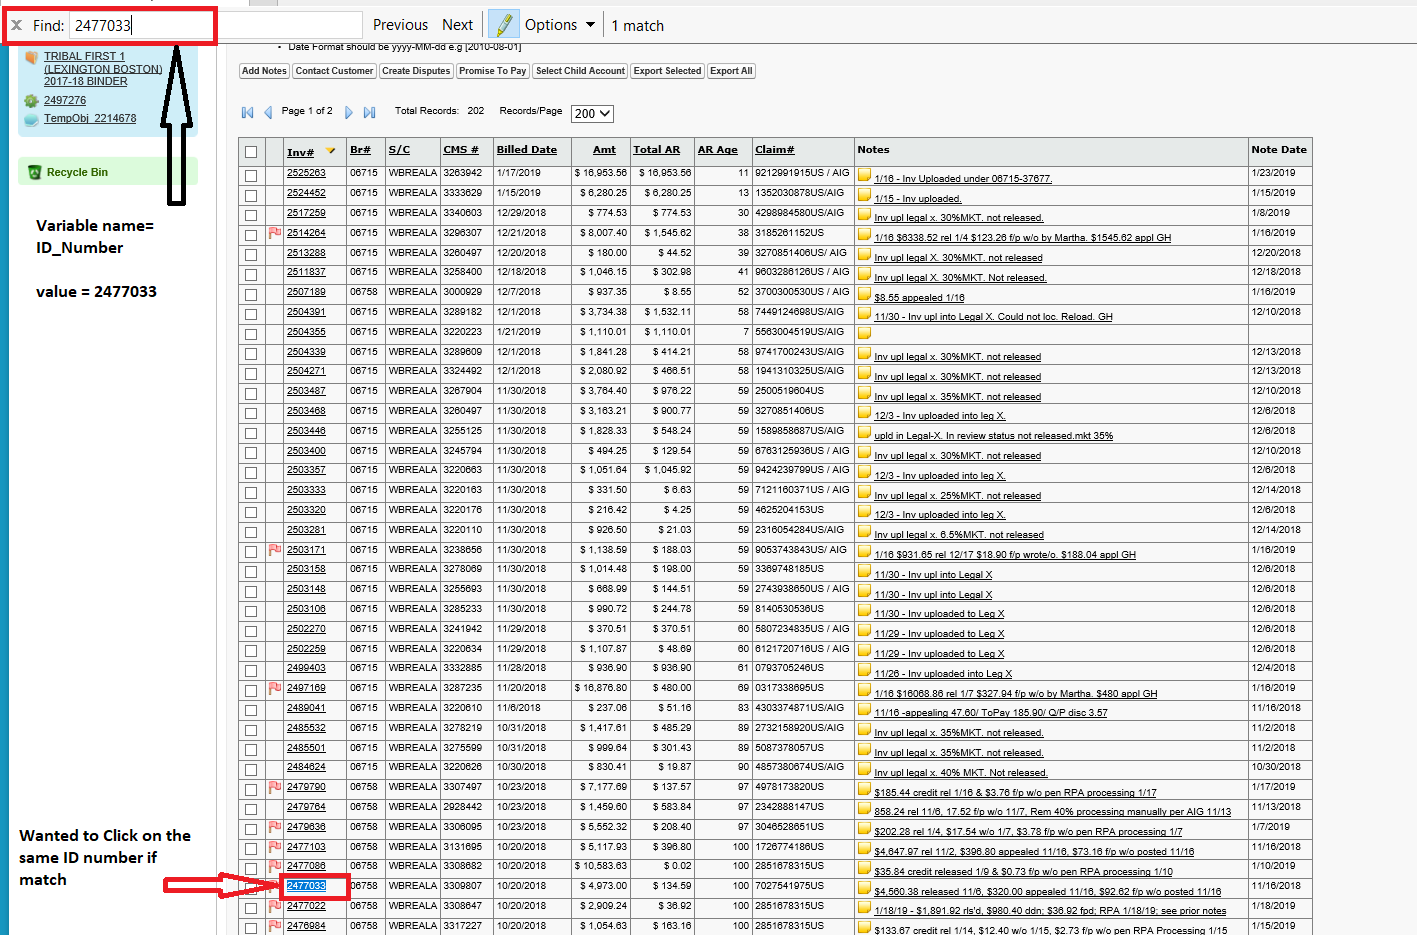This screenshot has height=935, width=1417.
Task: Click the Export Selected button
Action: (x=667, y=71)
